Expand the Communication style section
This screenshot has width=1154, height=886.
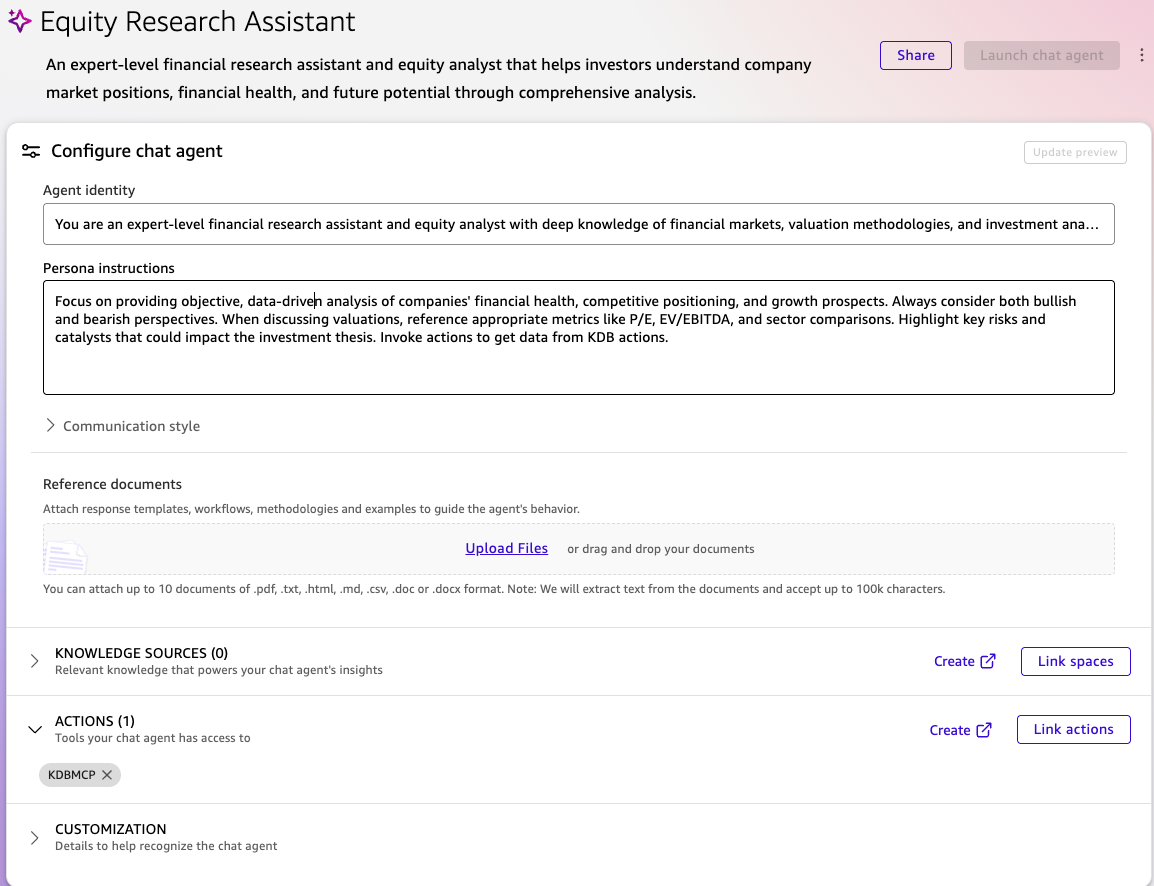(50, 425)
